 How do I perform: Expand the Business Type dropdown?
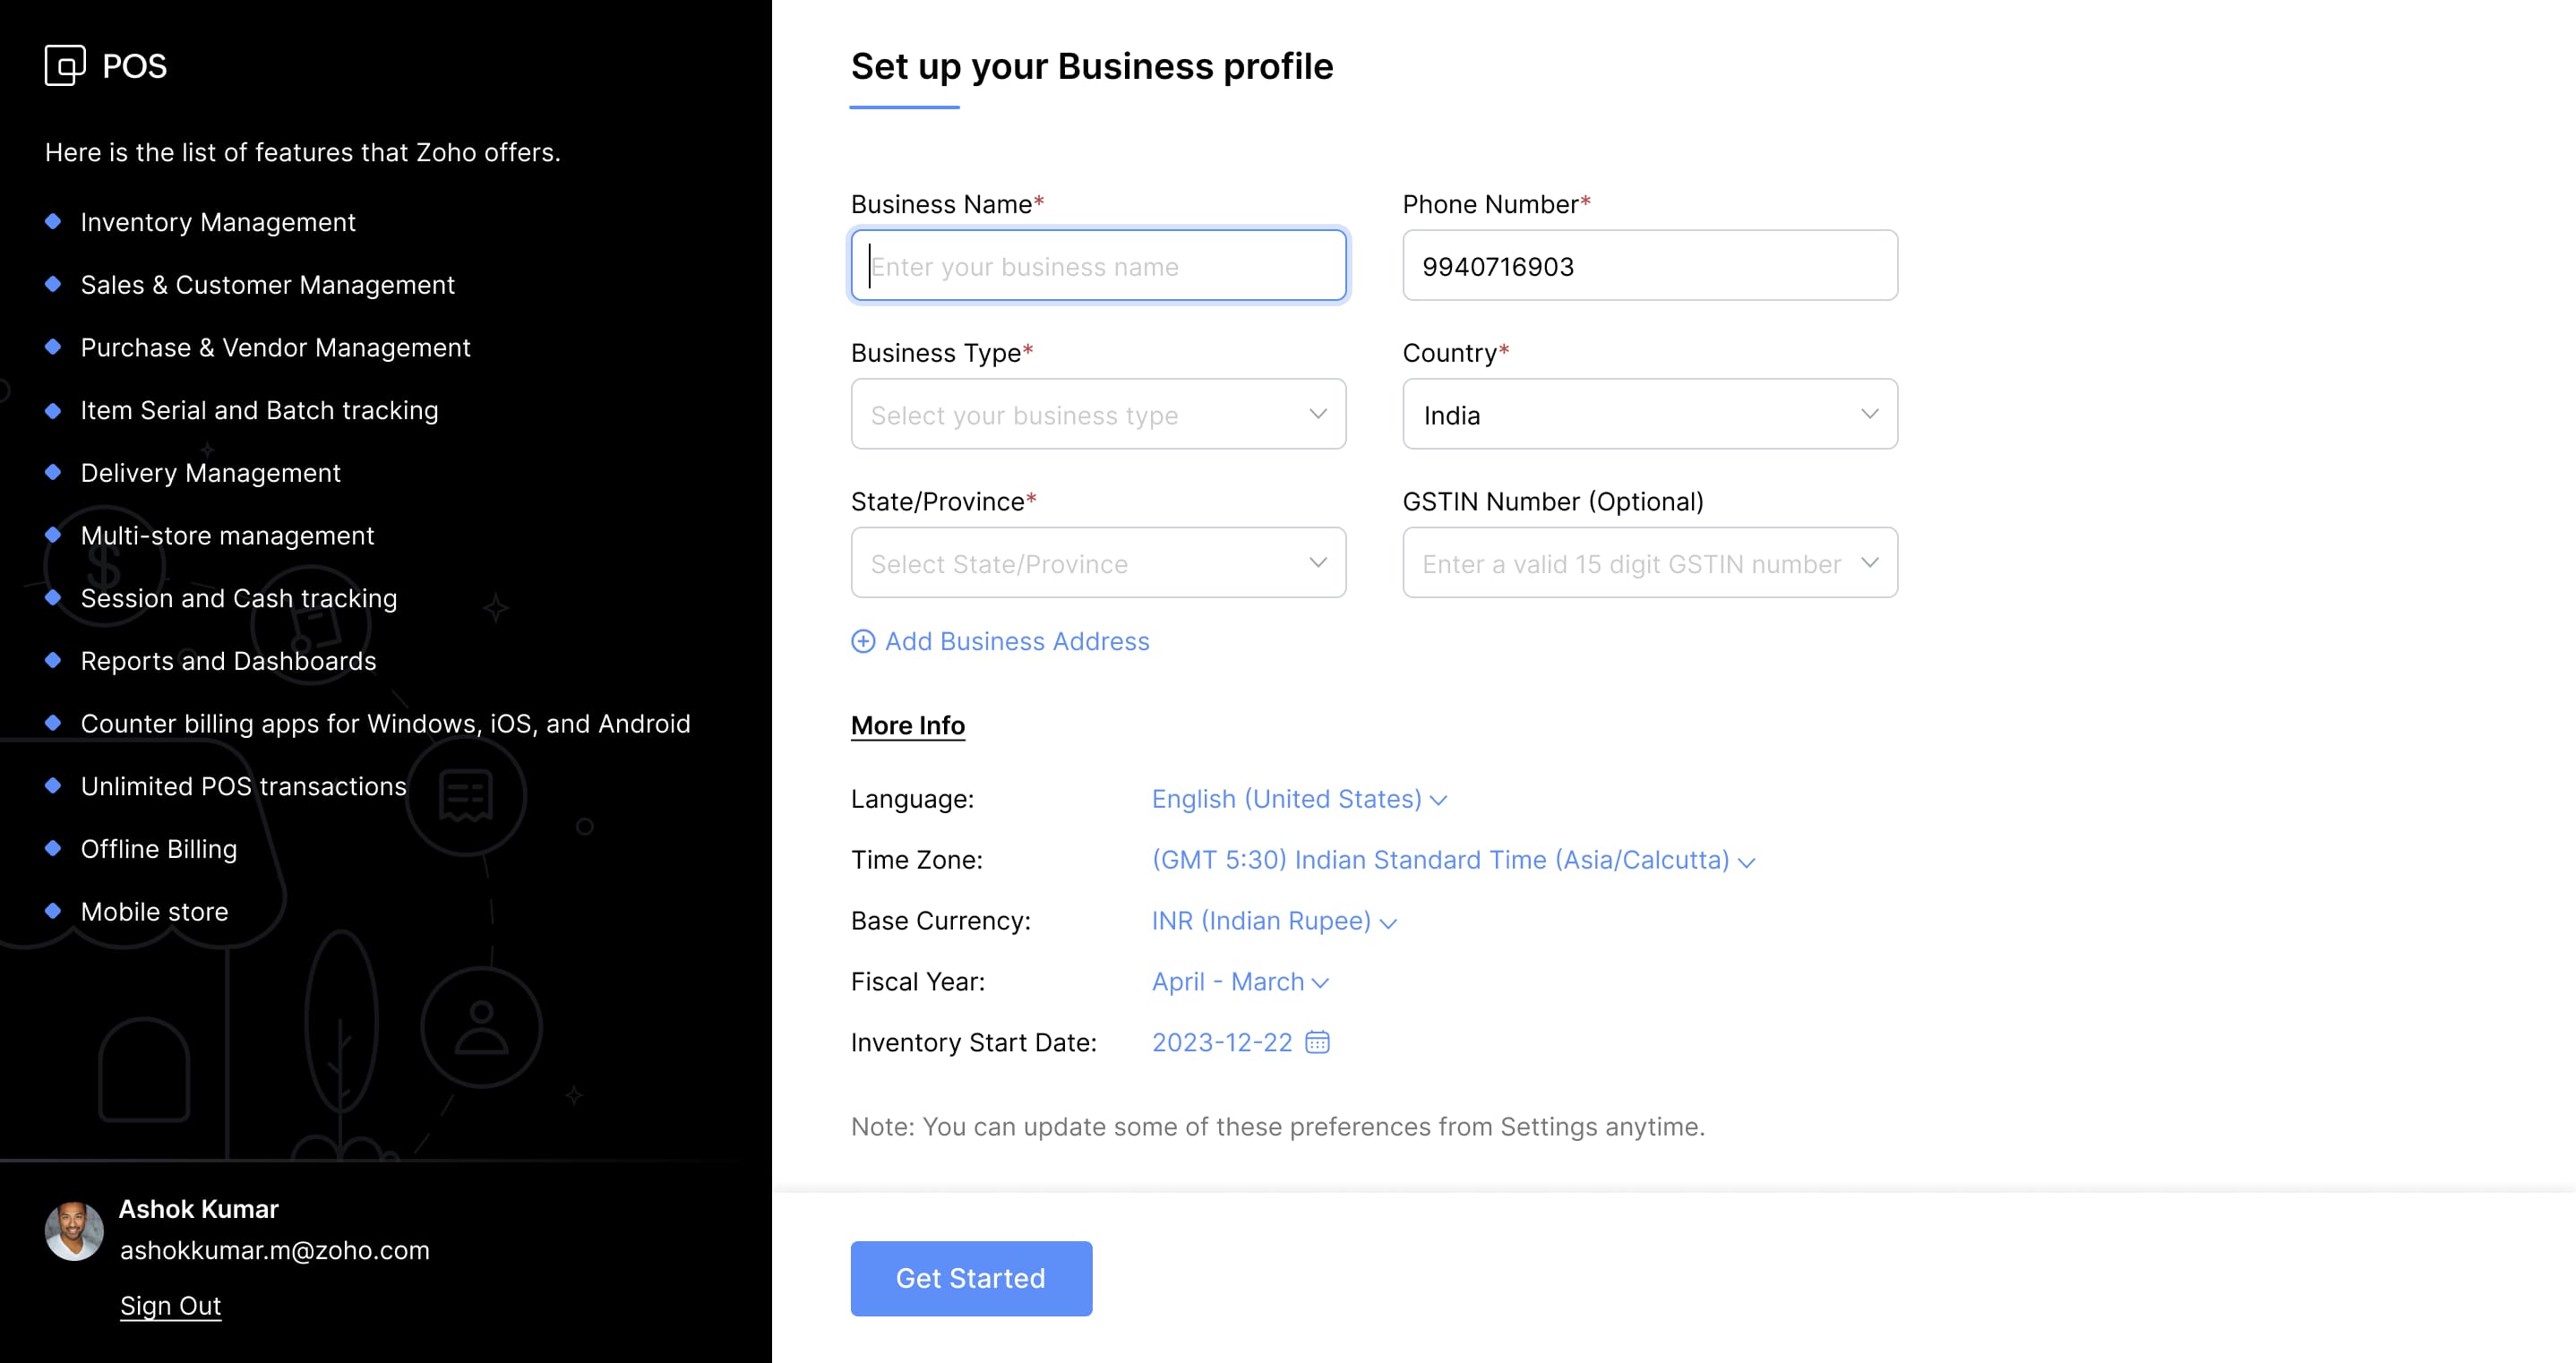coord(1098,414)
